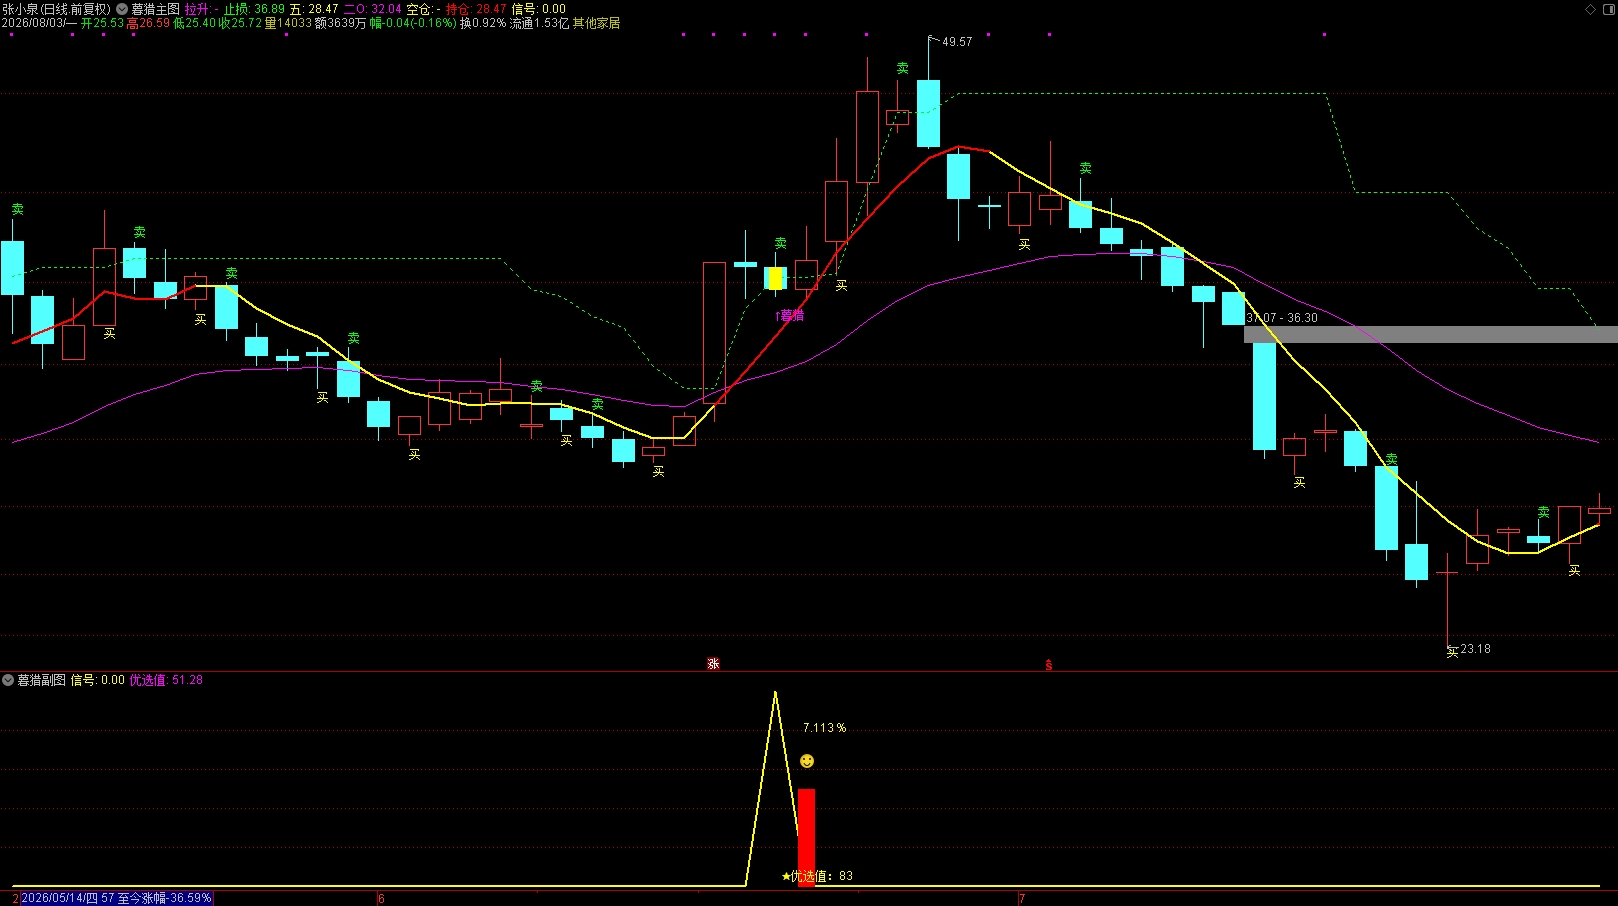Click the magenta f暮猎 signal label
The image size is (1618, 906).
click(790, 315)
